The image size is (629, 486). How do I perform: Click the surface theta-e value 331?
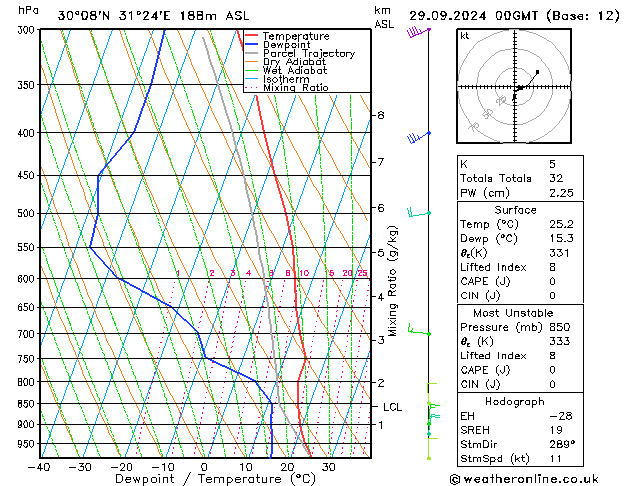[559, 253]
